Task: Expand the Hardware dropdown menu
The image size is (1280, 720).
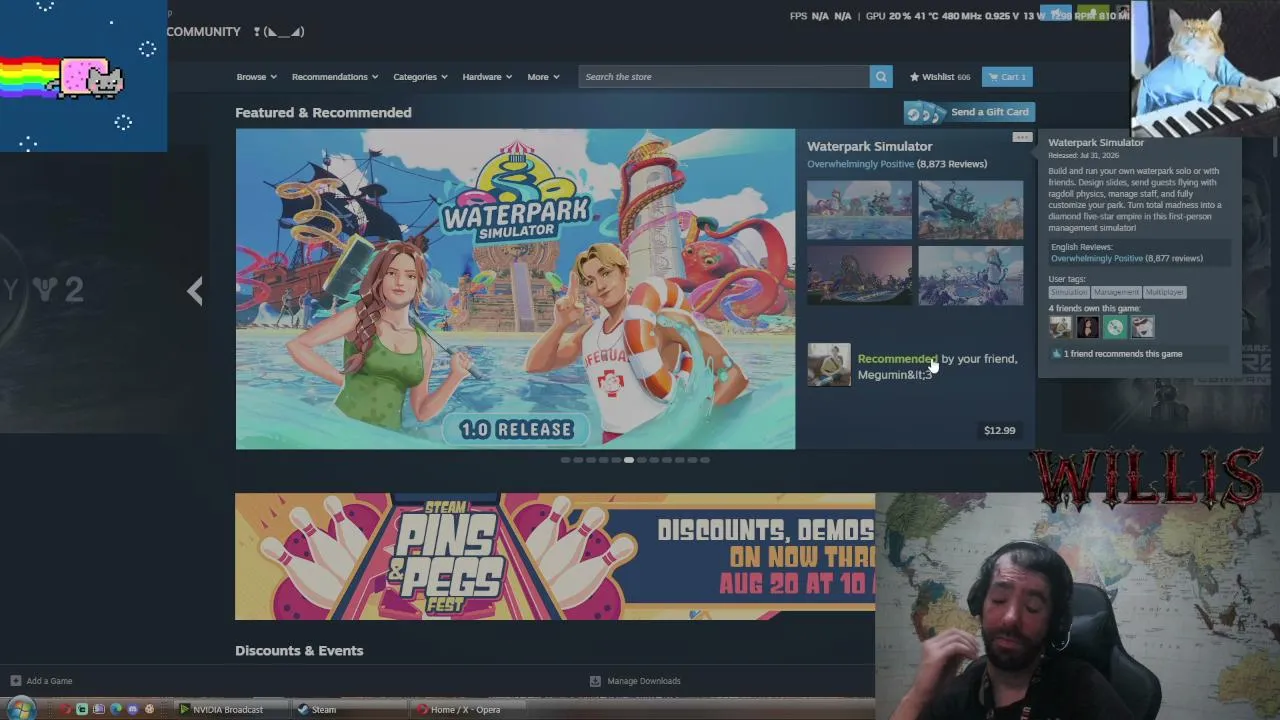Action: [487, 77]
